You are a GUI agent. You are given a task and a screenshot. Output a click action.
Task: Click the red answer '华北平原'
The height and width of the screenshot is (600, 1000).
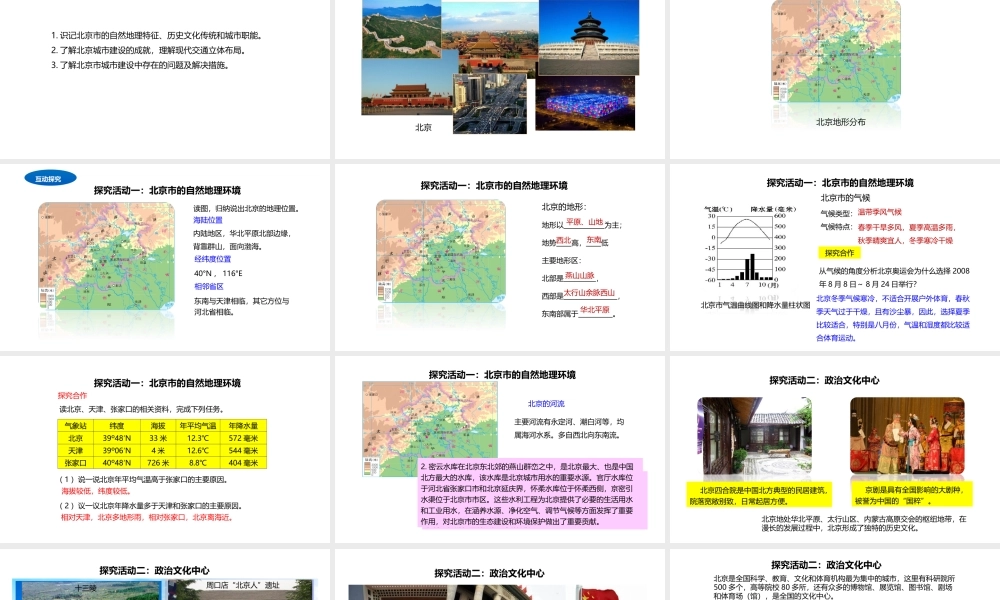pyautogui.click(x=595, y=310)
